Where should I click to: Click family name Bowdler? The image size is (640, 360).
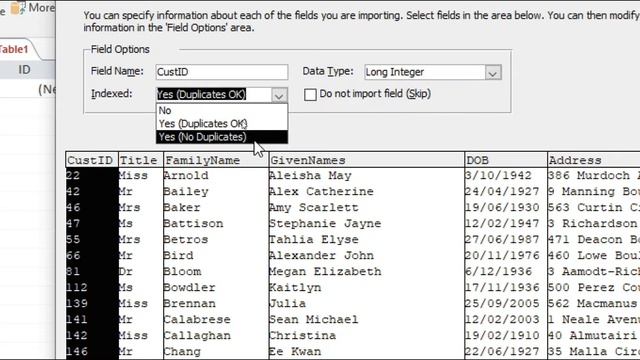tap(189, 287)
